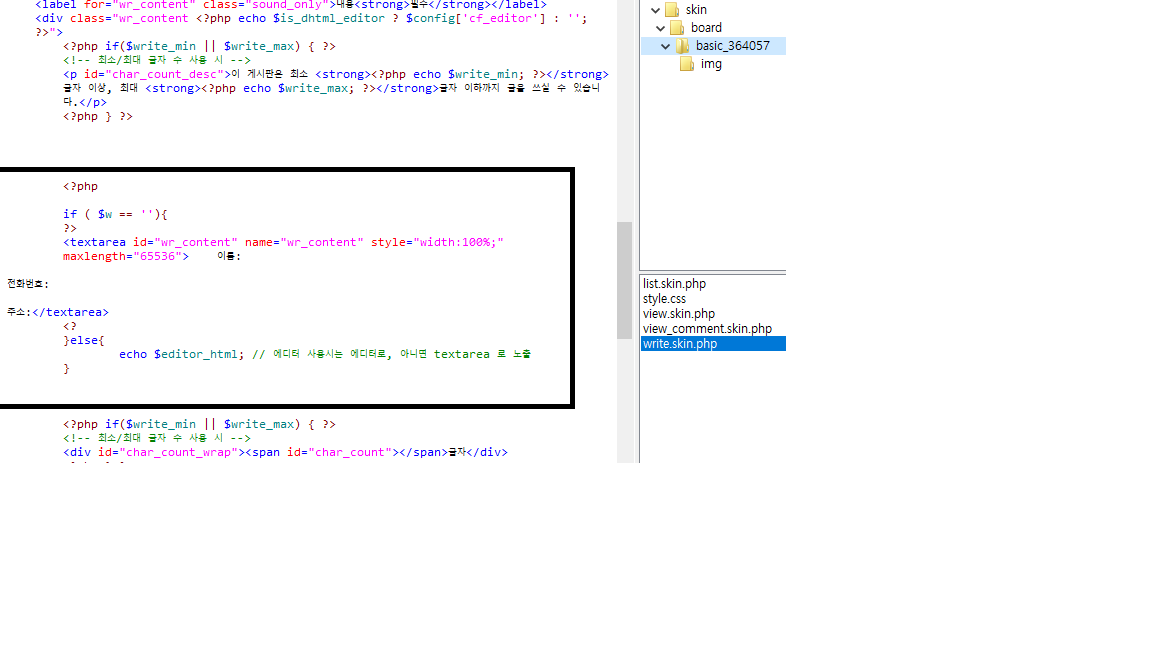Select write.skin.php in file list
This screenshot has width=1152, height=648.
[680, 344]
